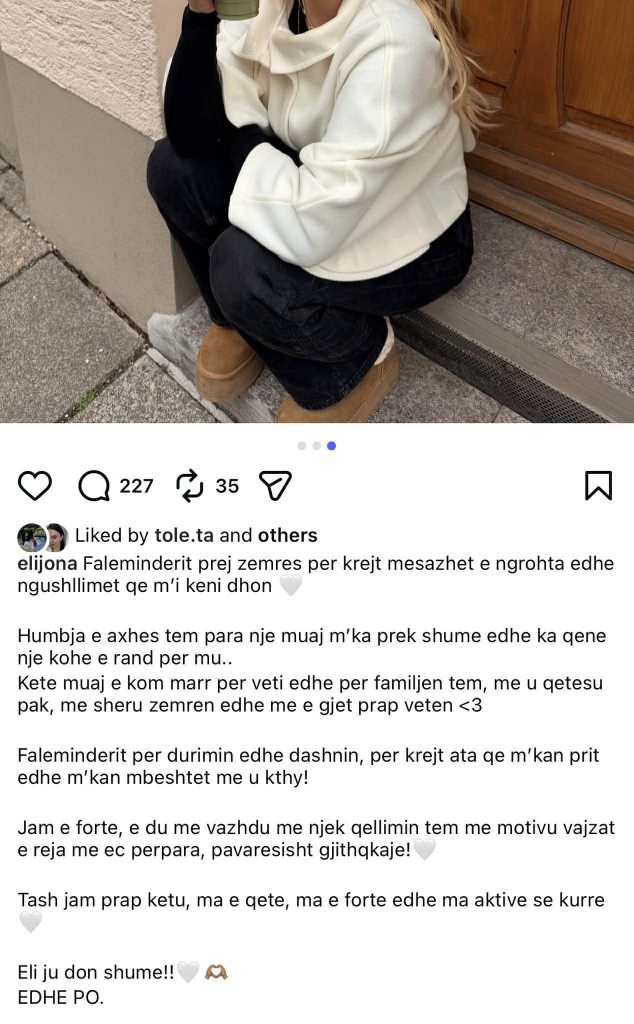The image size is (634, 1024).
Task: Share the post with paper plane icon
Action: click(275, 486)
